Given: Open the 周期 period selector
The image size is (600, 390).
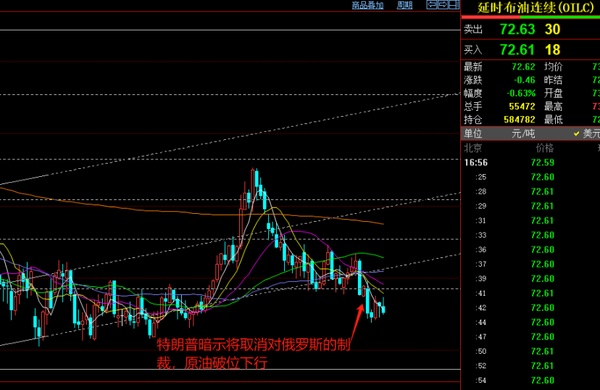Looking at the screenshot, I should pyautogui.click(x=404, y=5).
